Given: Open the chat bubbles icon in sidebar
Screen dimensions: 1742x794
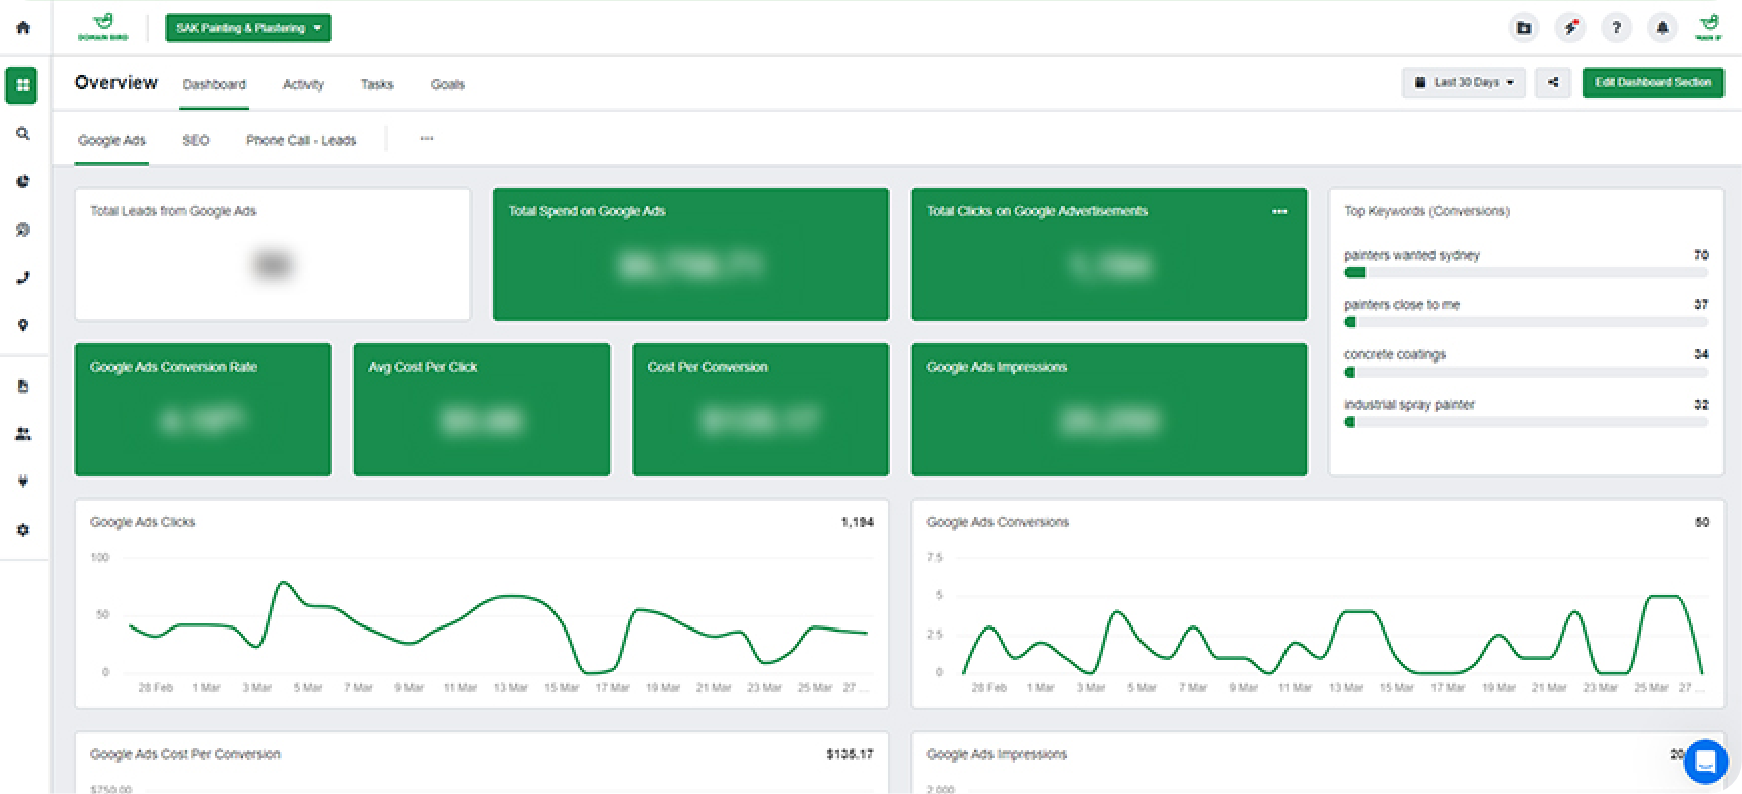Looking at the screenshot, I should coord(22,229).
